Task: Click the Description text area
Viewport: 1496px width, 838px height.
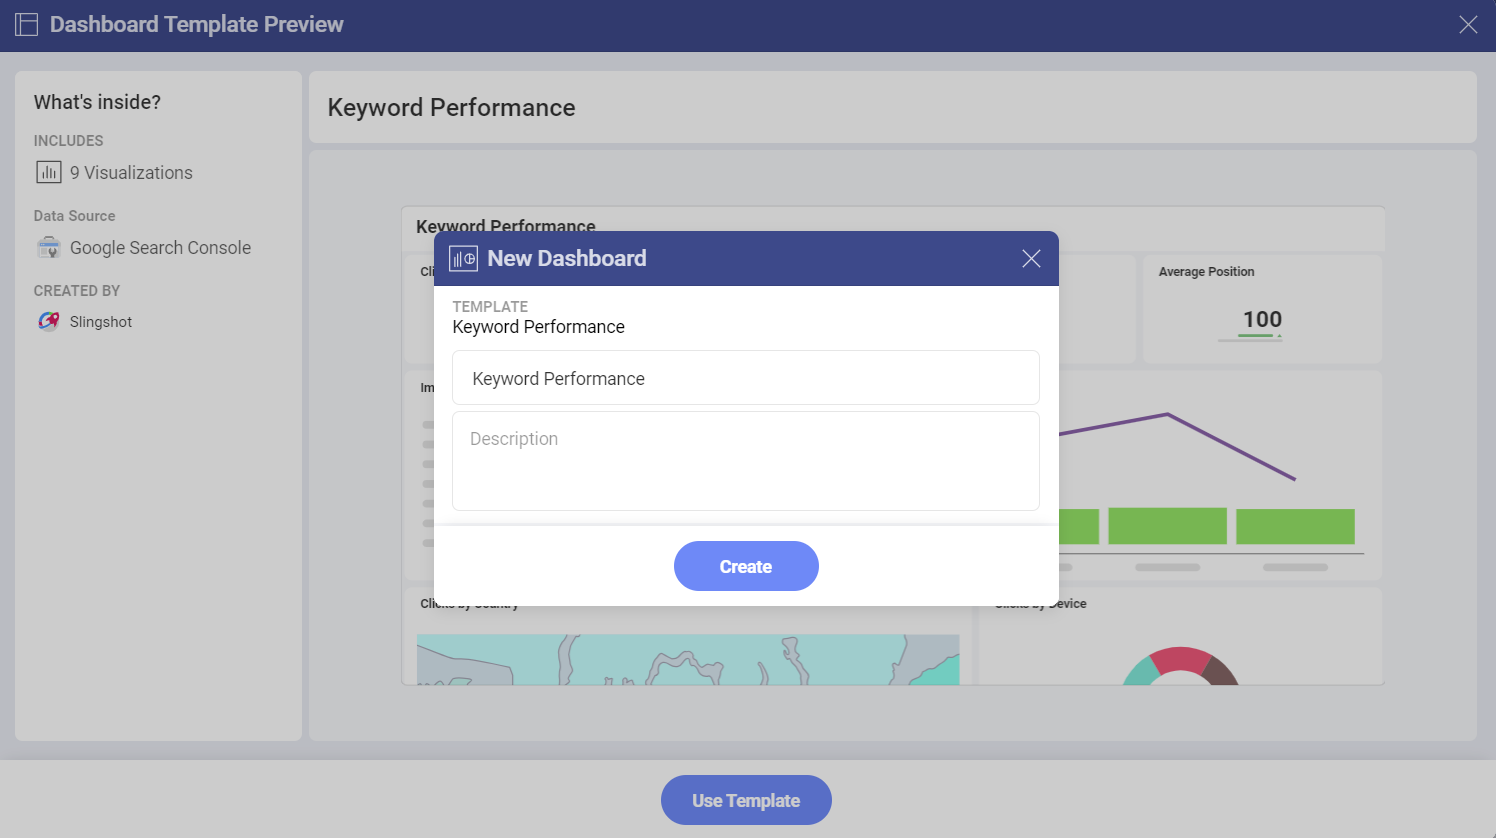Action: coord(745,461)
